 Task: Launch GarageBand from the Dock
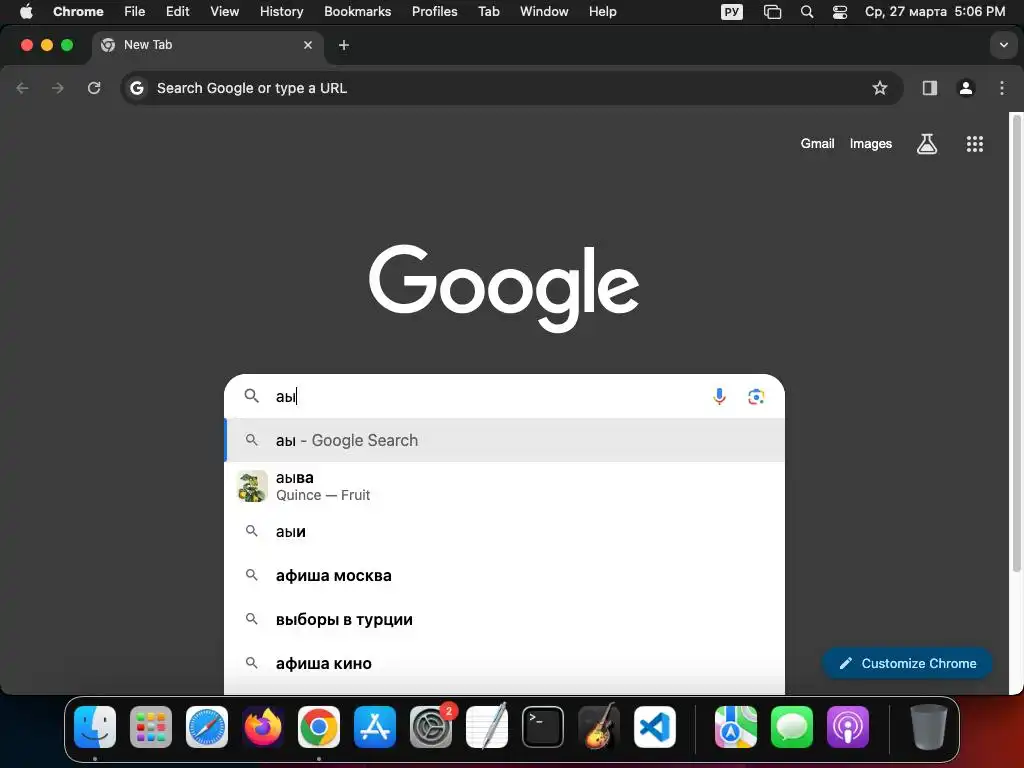(599, 727)
